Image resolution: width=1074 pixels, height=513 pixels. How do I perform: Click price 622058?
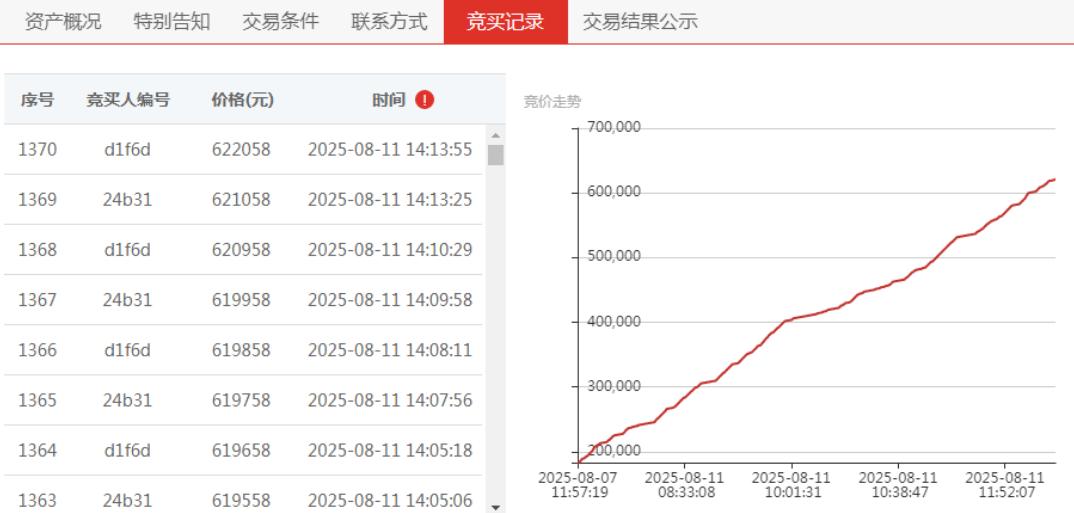pos(241,149)
